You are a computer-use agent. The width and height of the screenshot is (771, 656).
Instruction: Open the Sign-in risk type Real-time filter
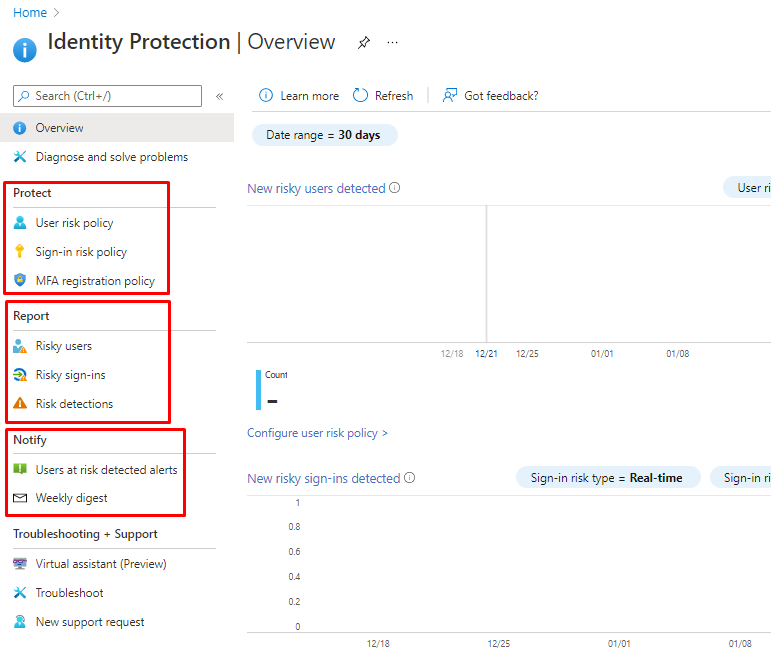click(607, 478)
